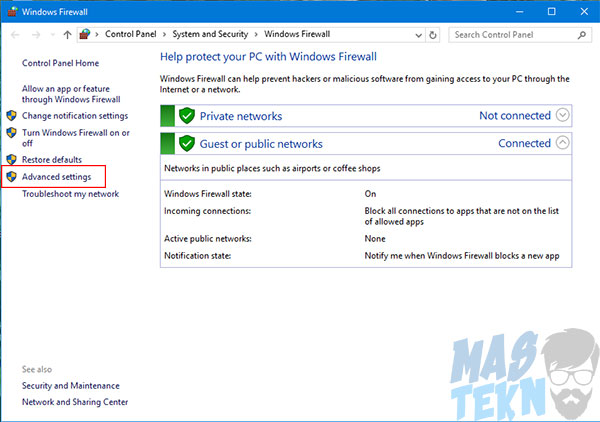Go up one level with Up arrow

[67, 35]
